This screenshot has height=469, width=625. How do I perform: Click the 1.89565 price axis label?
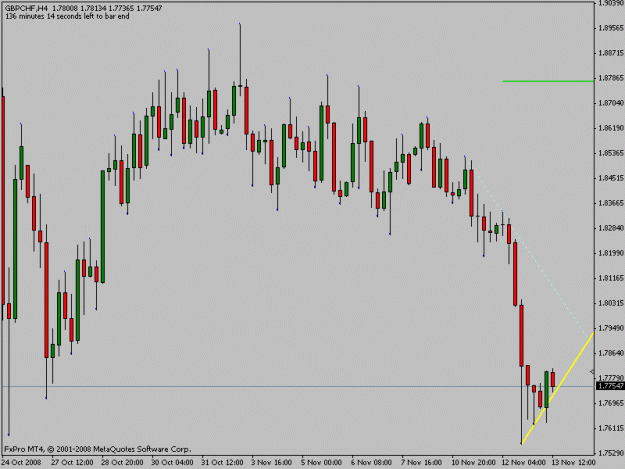pos(611,28)
